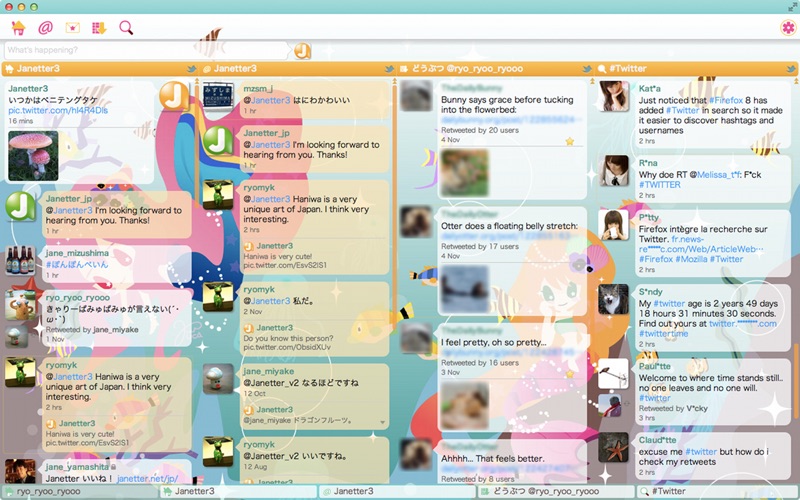Viewport: 800px width, 500px height.
Task: Click ryomyk avatar on 私だ。 tweet
Action: [218, 297]
